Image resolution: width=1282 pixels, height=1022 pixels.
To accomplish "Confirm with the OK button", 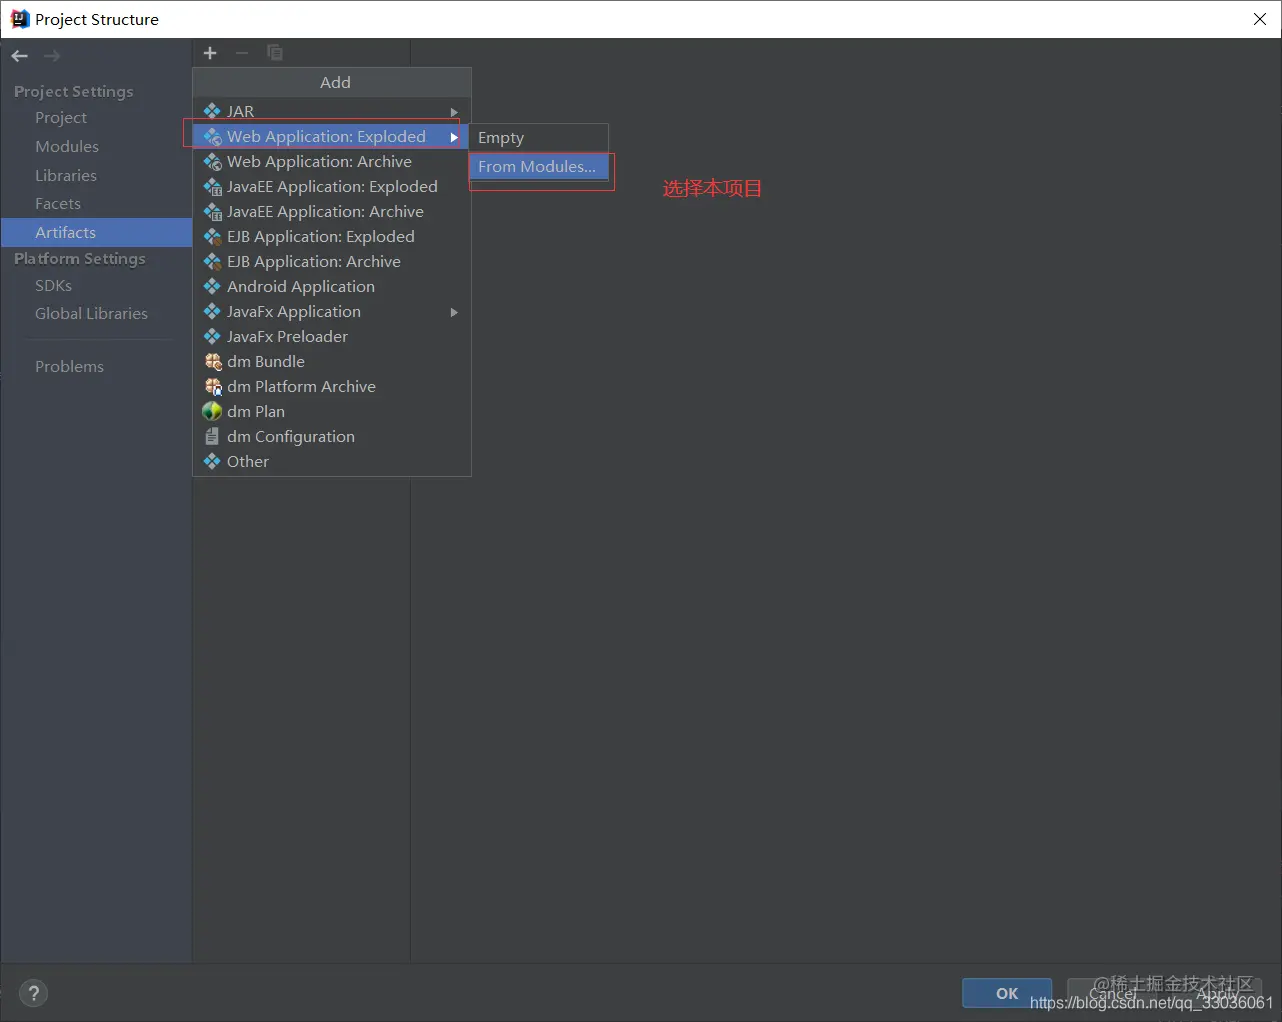I will pos(1007,993).
